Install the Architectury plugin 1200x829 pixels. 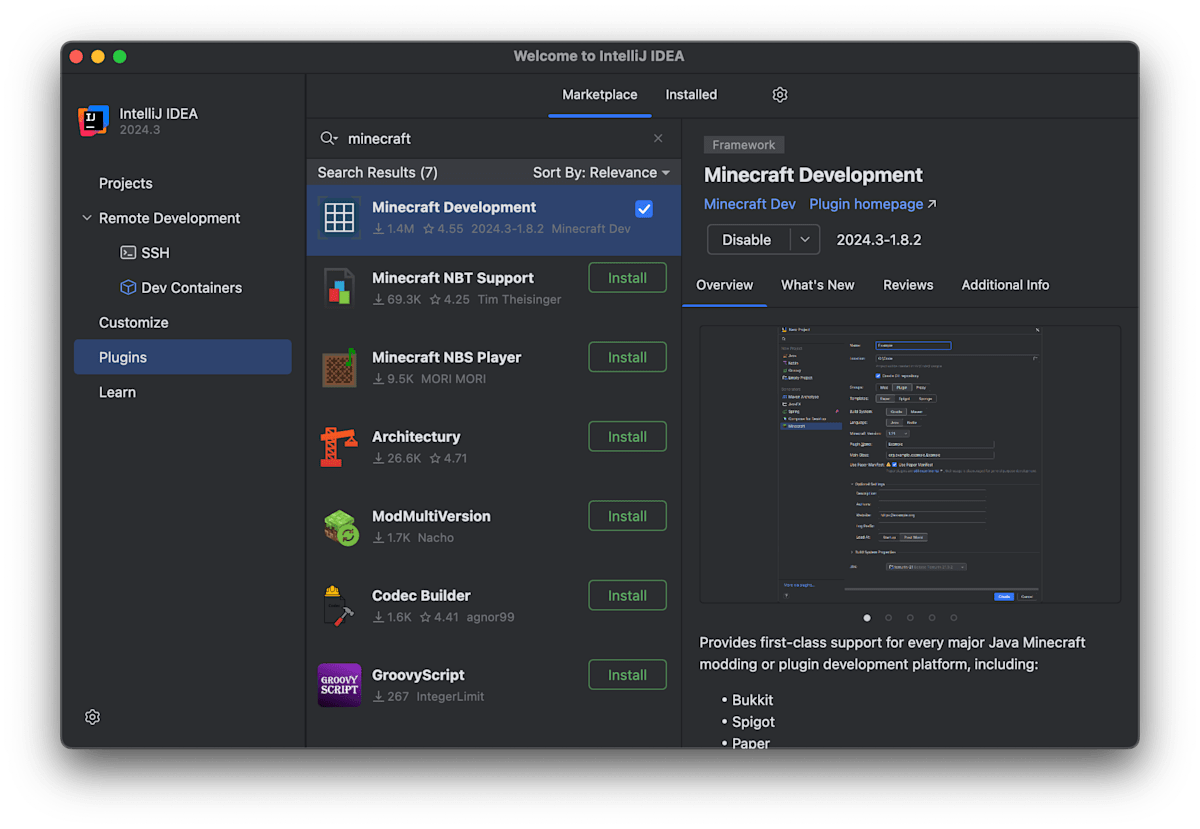(627, 436)
